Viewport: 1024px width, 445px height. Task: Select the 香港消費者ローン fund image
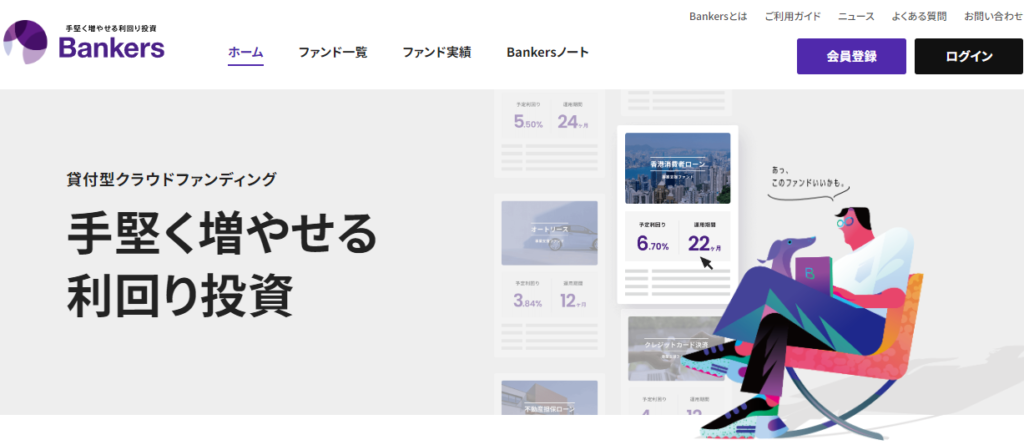677,169
